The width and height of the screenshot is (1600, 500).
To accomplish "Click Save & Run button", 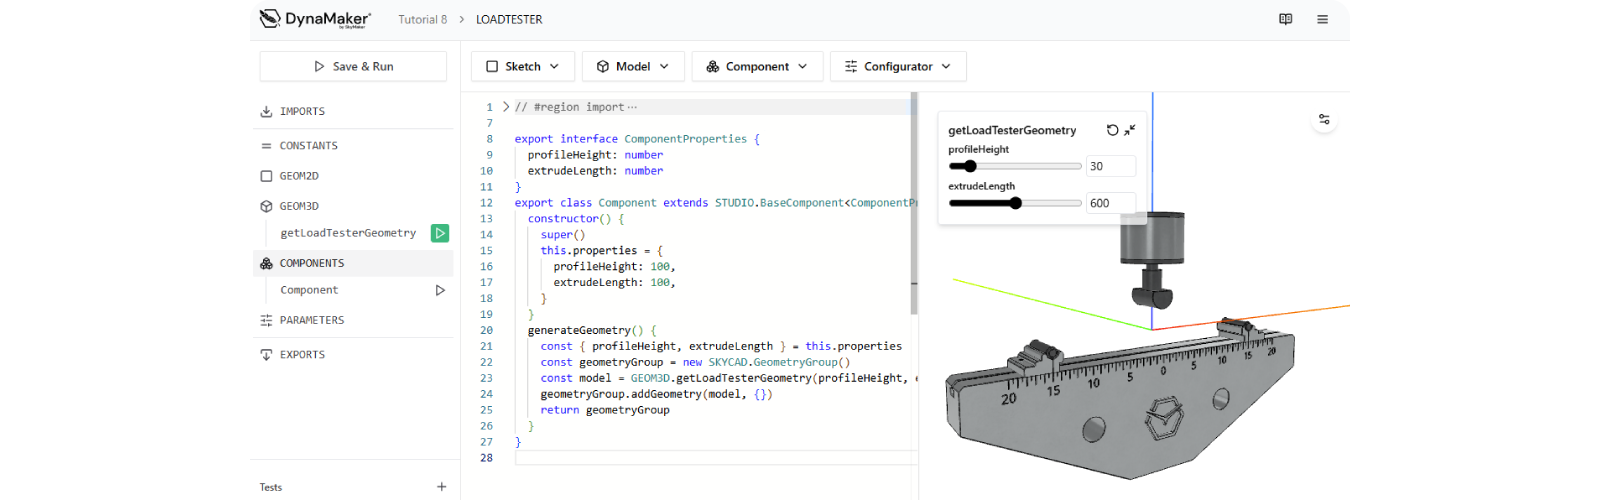I will click(353, 66).
